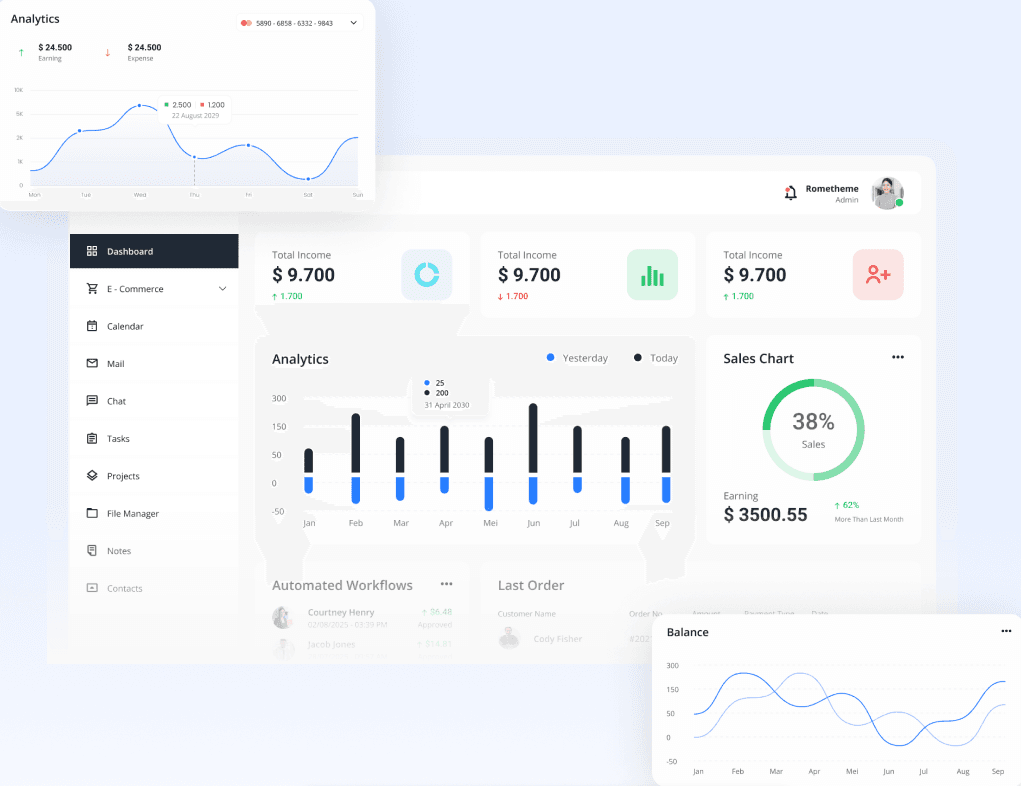
Task: Toggle the Today legend in Analytics chart
Action: [x=653, y=357]
